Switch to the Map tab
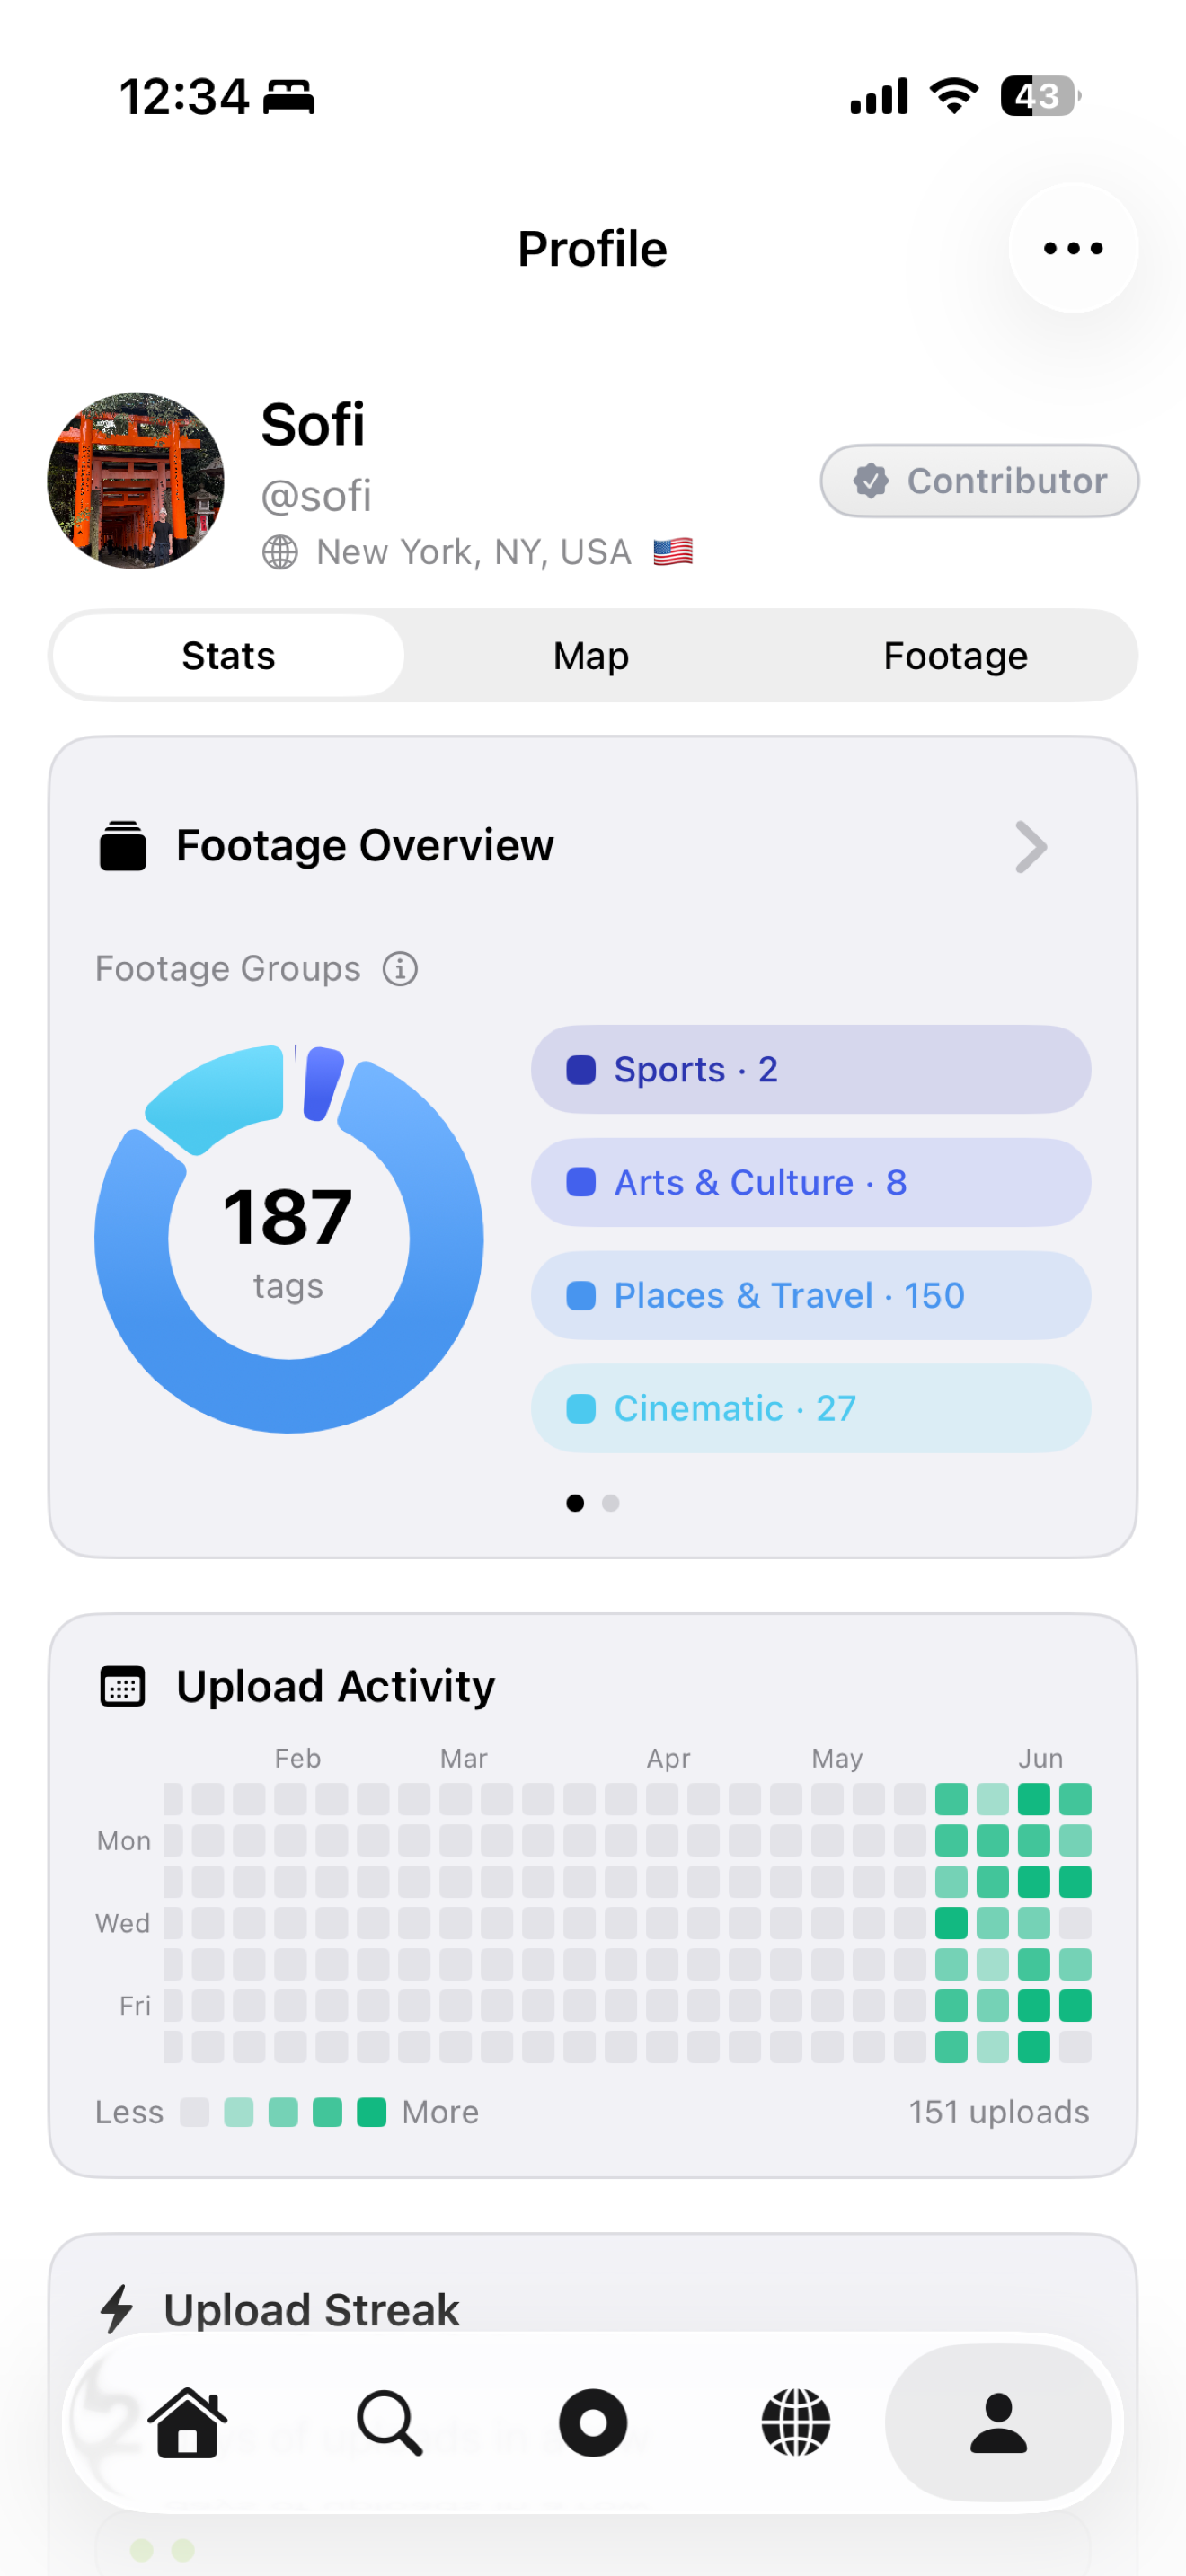The height and width of the screenshot is (2576, 1186). pos(591,656)
